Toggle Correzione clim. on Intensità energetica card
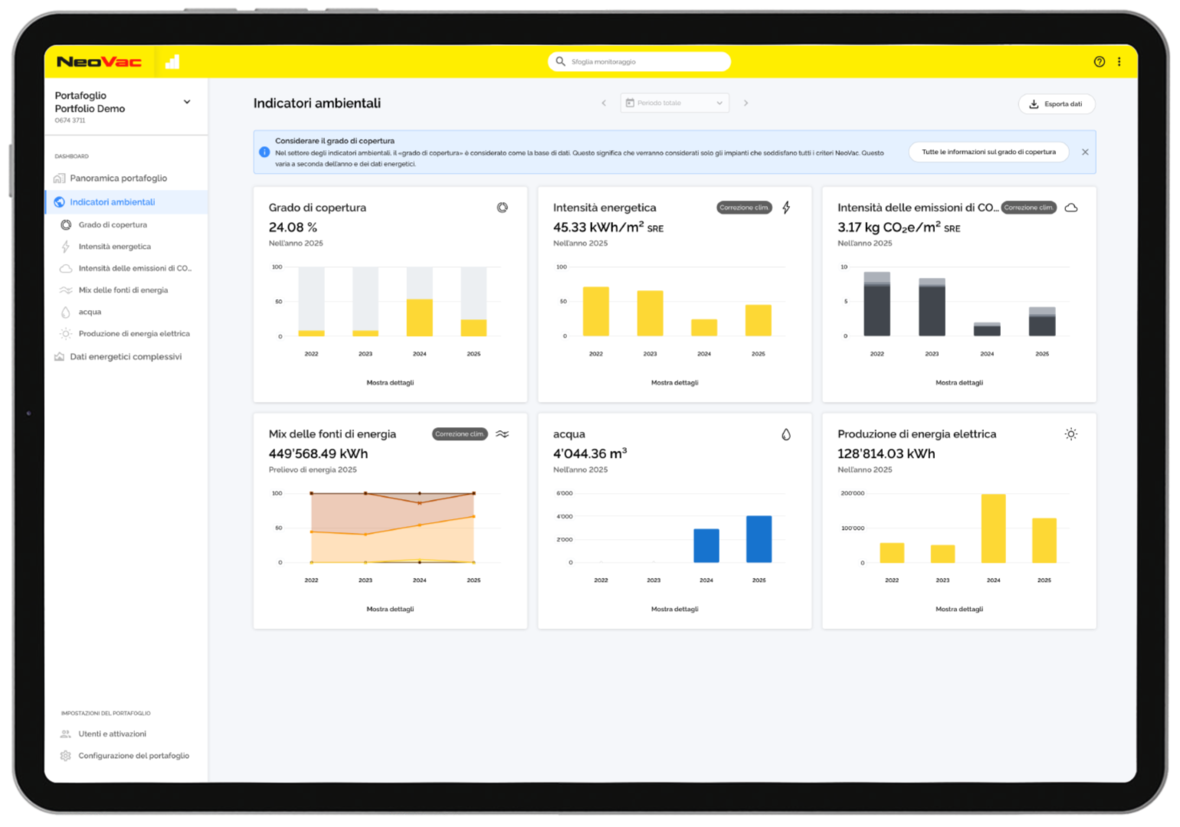This screenshot has height=827, width=1180. (744, 208)
